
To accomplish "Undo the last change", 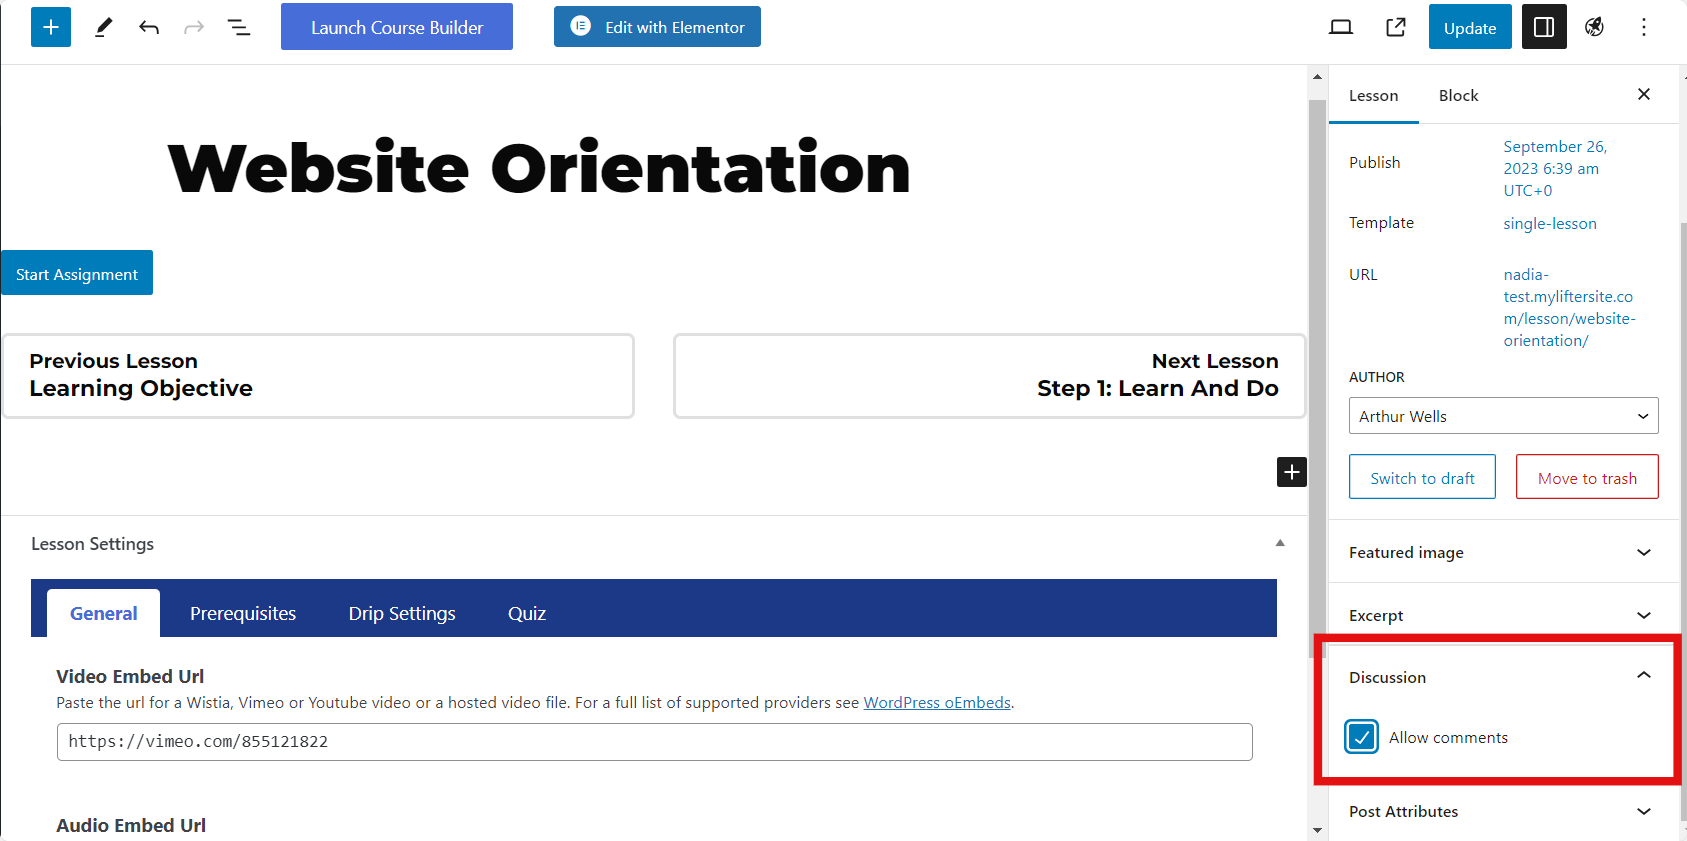I will 149,27.
